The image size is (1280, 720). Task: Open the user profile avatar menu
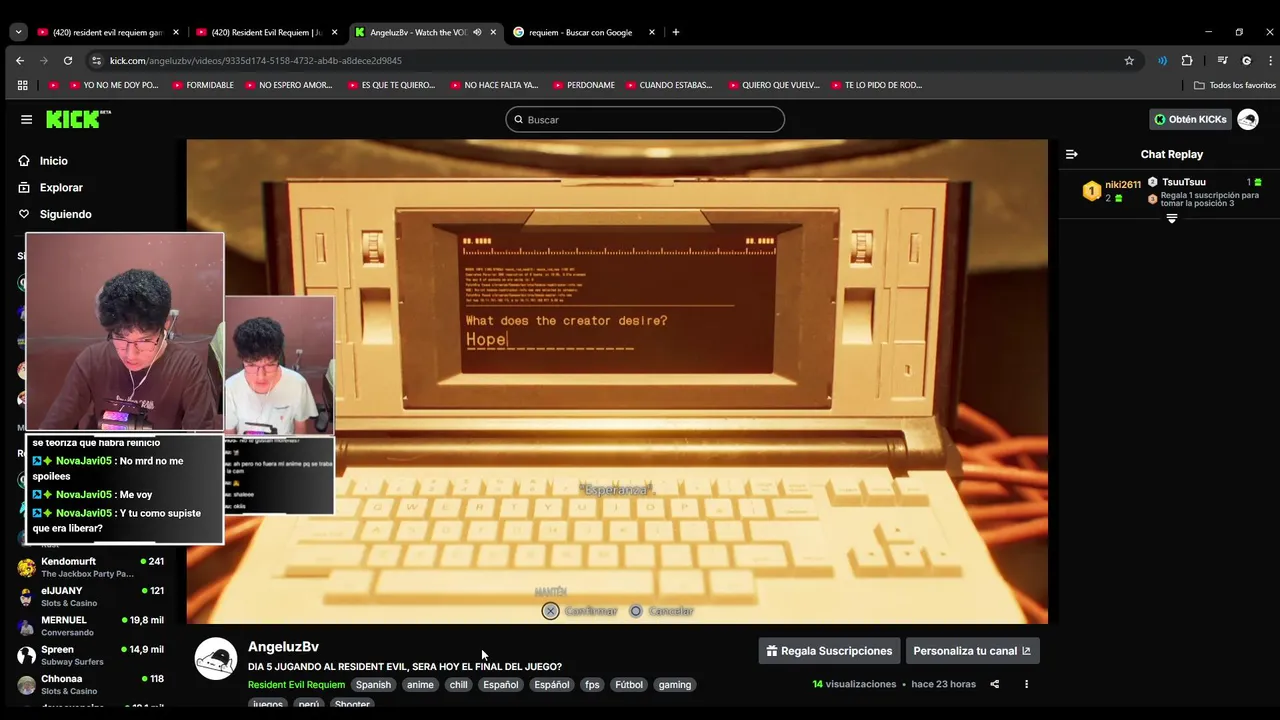pyautogui.click(x=1248, y=119)
